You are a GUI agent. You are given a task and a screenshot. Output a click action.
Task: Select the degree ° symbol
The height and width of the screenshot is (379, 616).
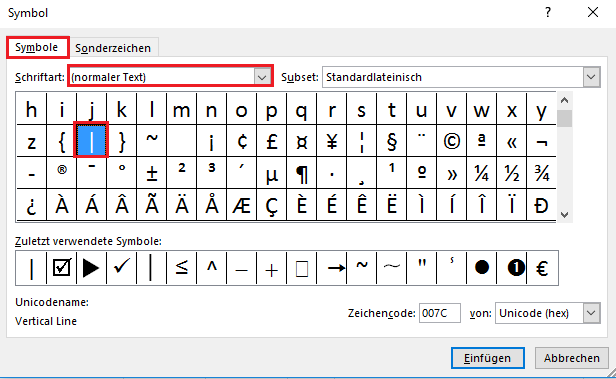(x=121, y=173)
